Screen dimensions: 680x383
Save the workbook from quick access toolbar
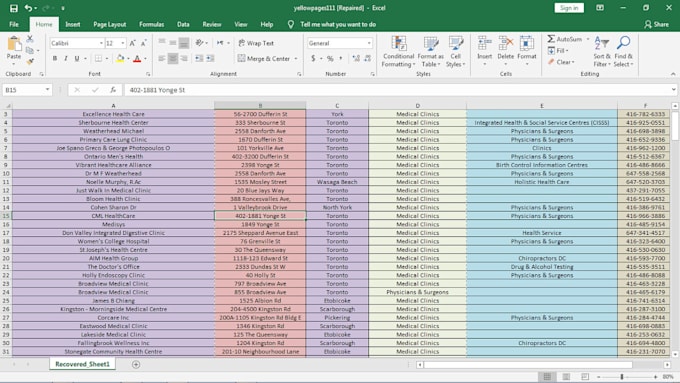(13, 8)
